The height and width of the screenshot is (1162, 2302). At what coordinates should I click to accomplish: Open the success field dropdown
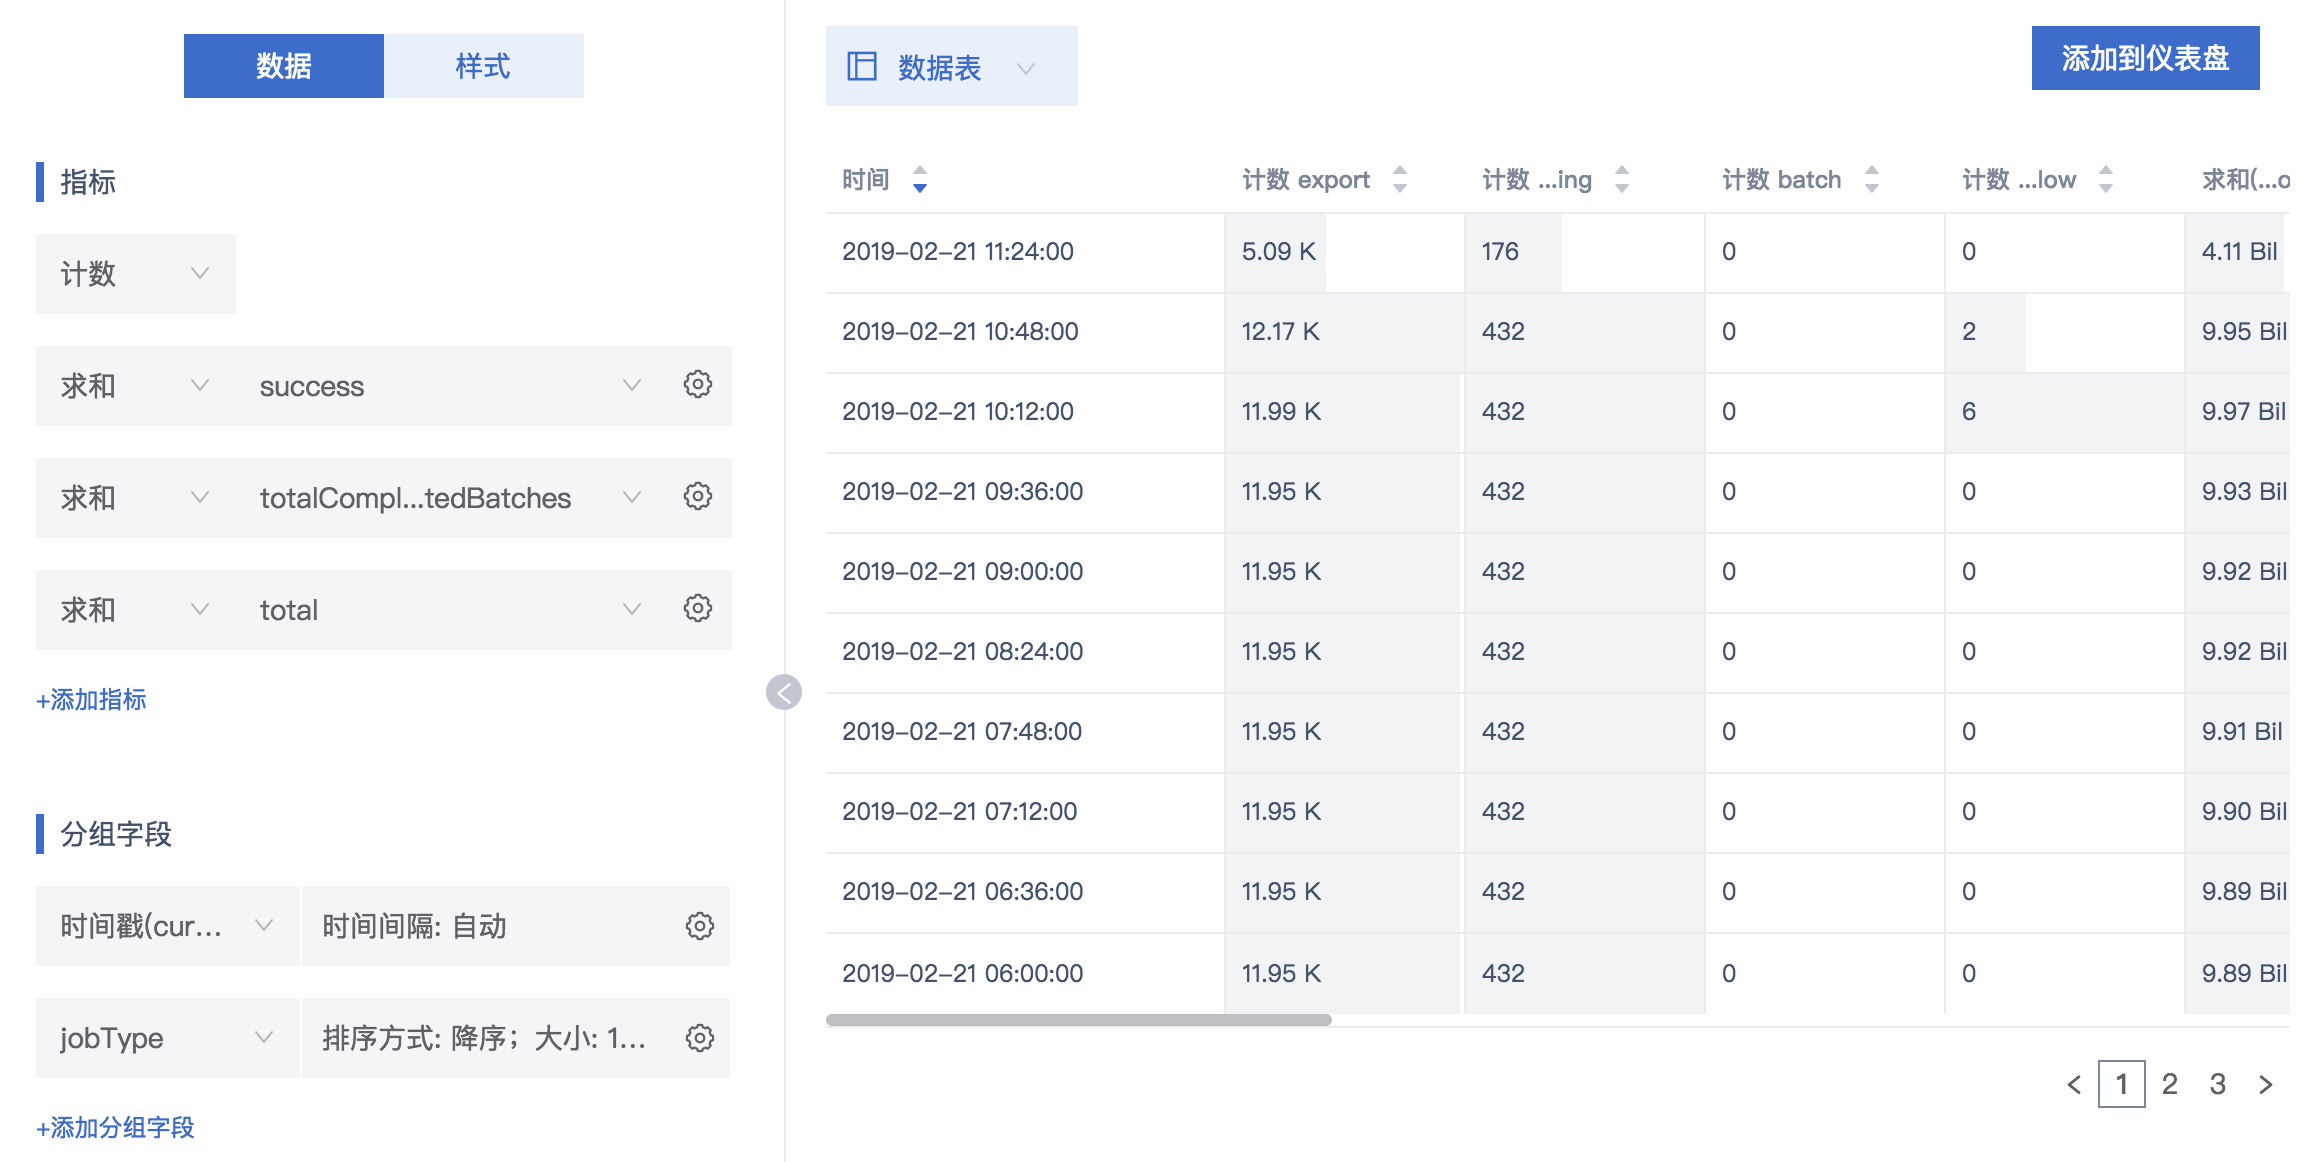[450, 386]
